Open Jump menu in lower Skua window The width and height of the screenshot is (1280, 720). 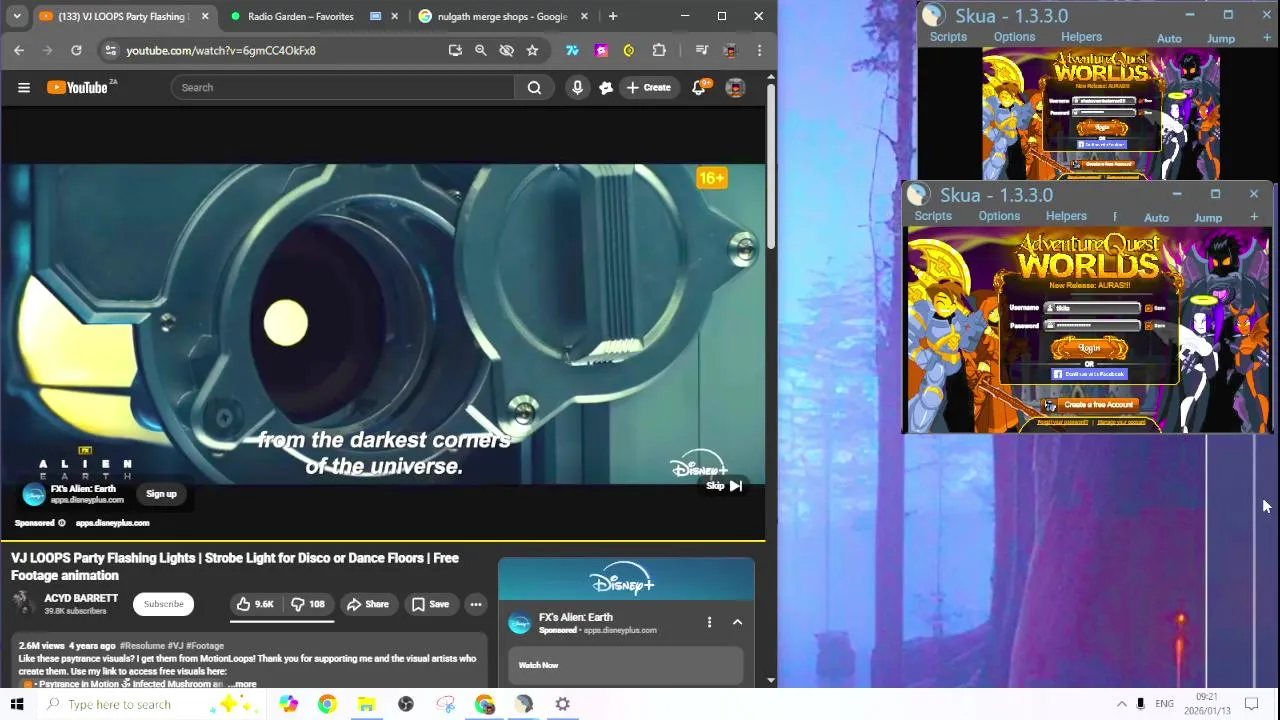[1208, 217]
